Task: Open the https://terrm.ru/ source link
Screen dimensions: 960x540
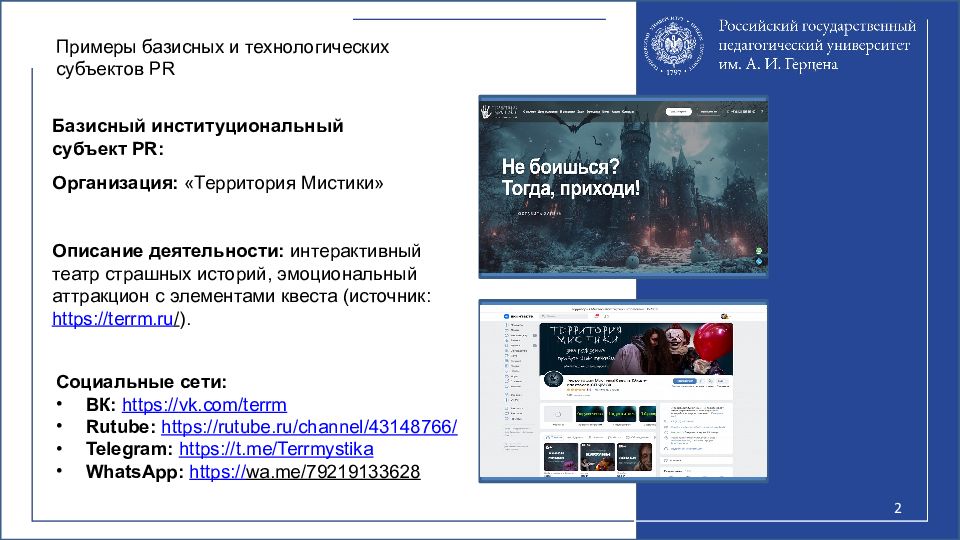Action: (116, 319)
